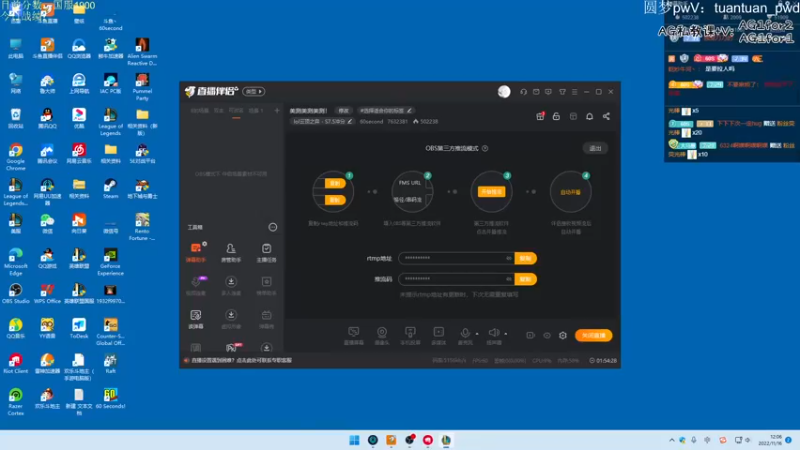The image size is (800, 450).
Task: Click the share icon in room header
Action: [x=606, y=116]
